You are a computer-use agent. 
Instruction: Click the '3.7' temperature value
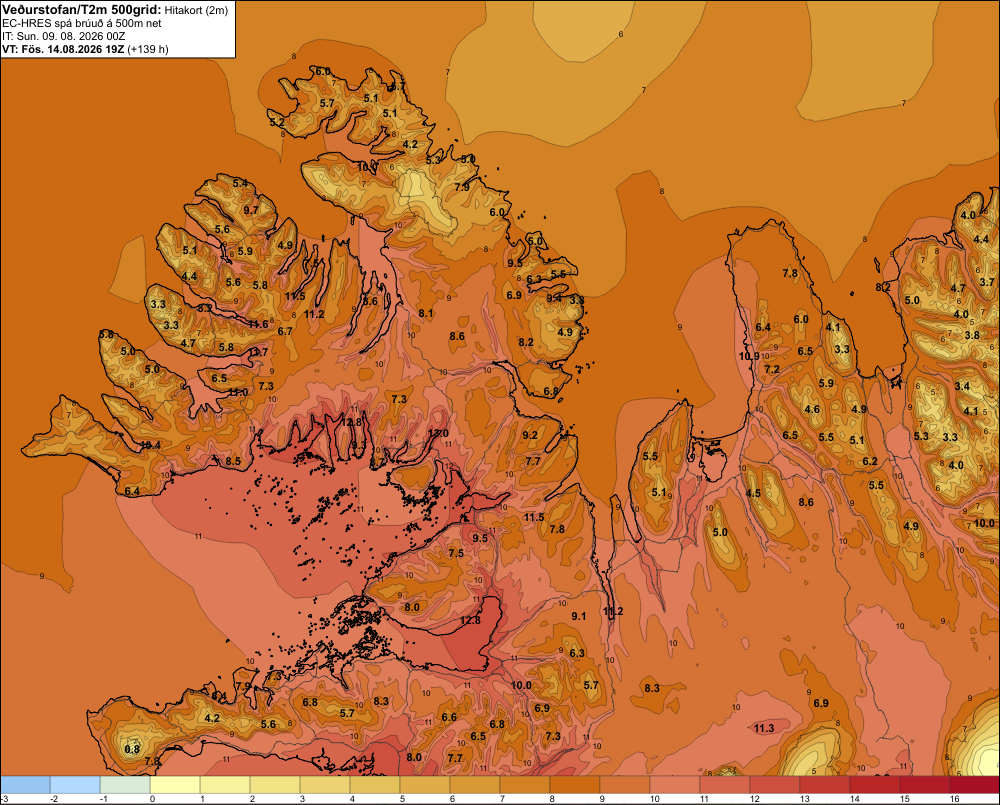[x=987, y=282]
